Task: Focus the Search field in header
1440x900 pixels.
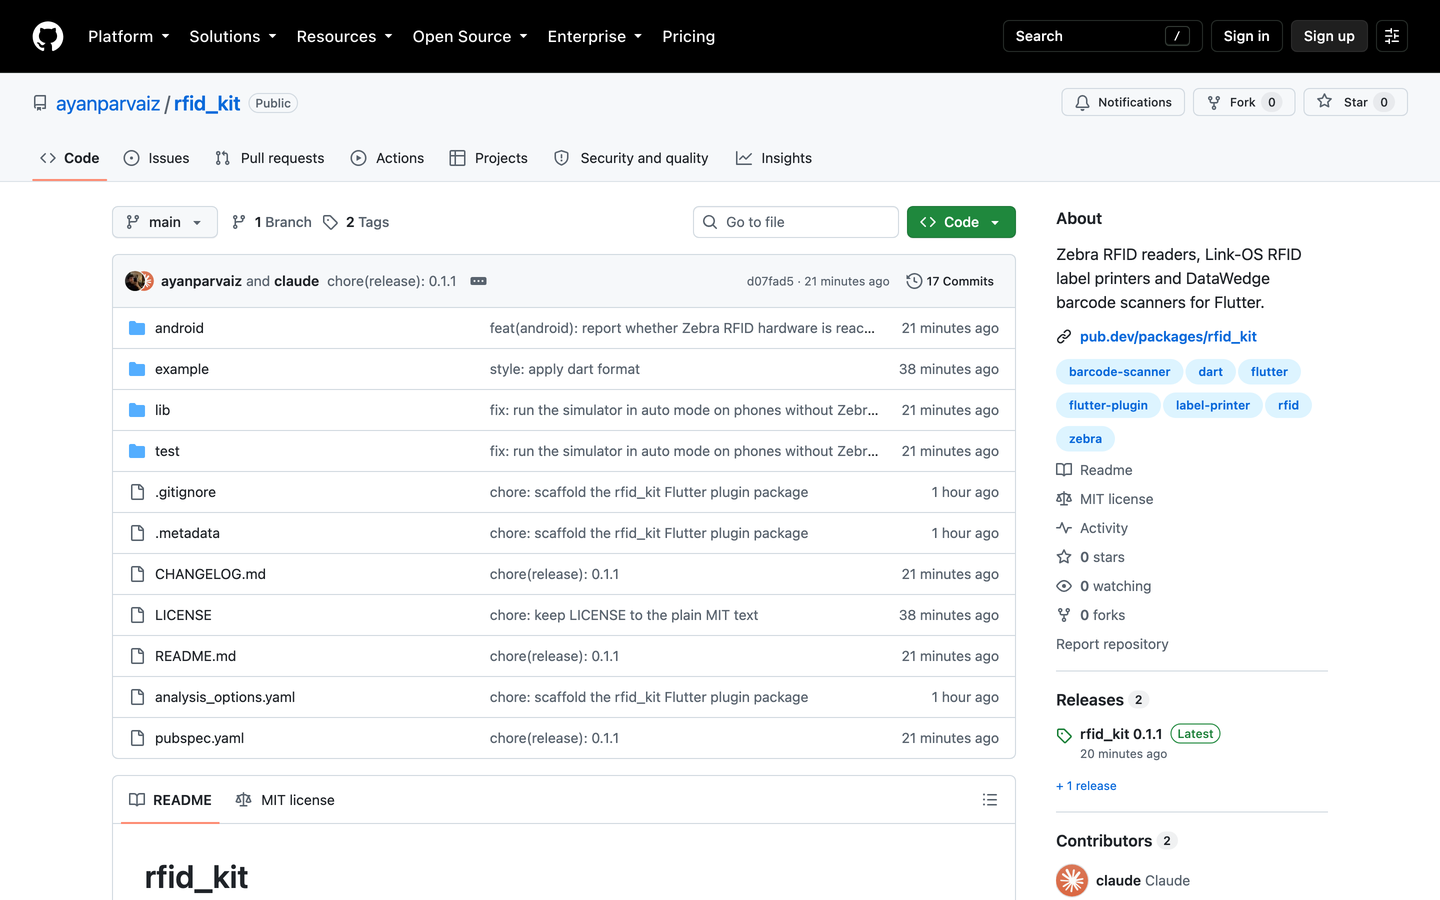Action: (x=1102, y=36)
